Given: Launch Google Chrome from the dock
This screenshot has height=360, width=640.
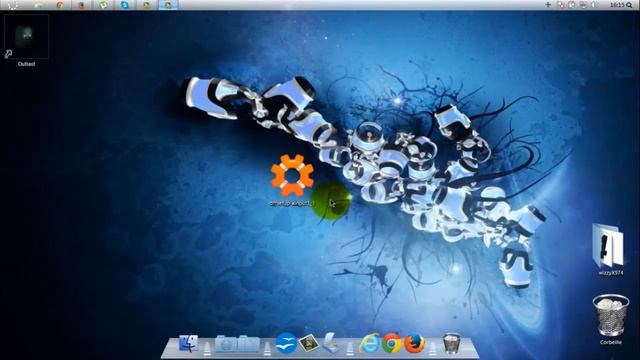Looking at the screenshot, I should [391, 343].
